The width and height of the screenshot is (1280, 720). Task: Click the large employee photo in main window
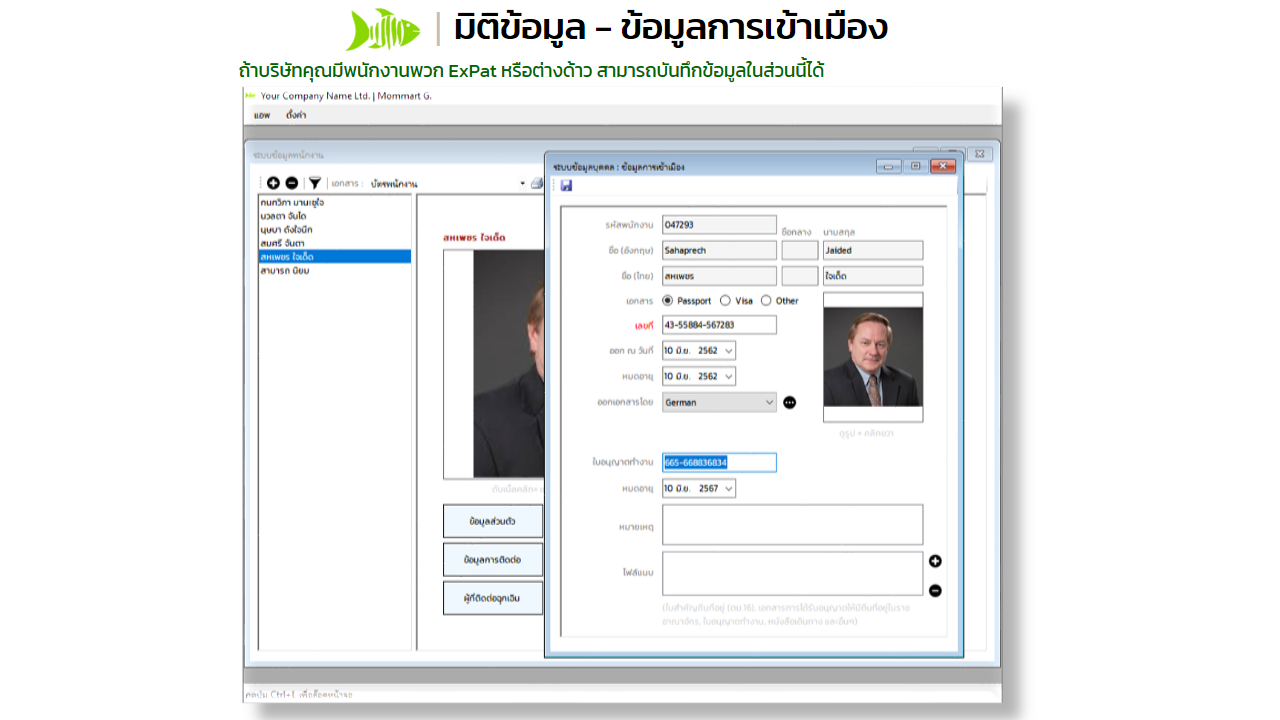tap(509, 364)
